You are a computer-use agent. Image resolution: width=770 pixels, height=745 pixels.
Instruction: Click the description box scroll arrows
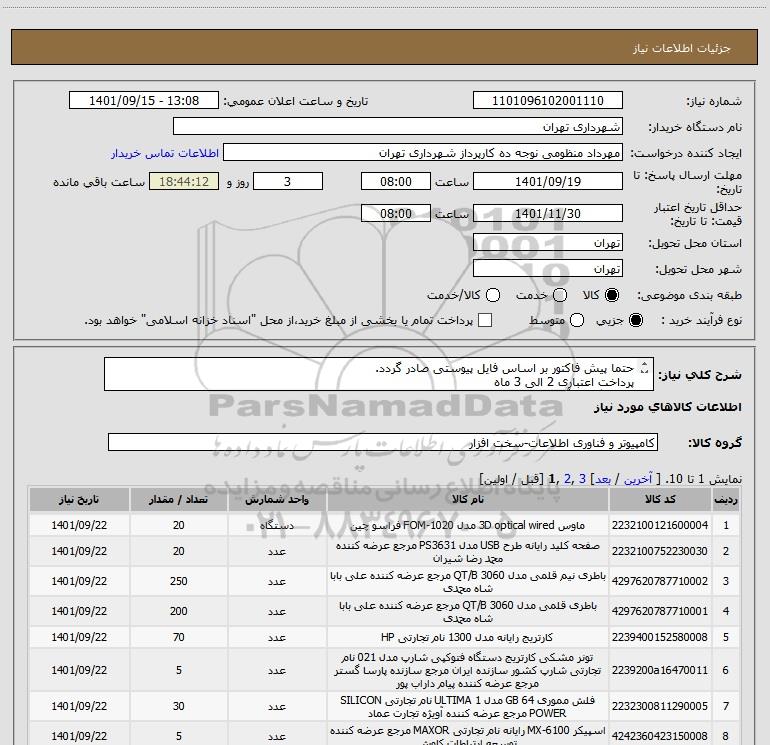(645, 367)
